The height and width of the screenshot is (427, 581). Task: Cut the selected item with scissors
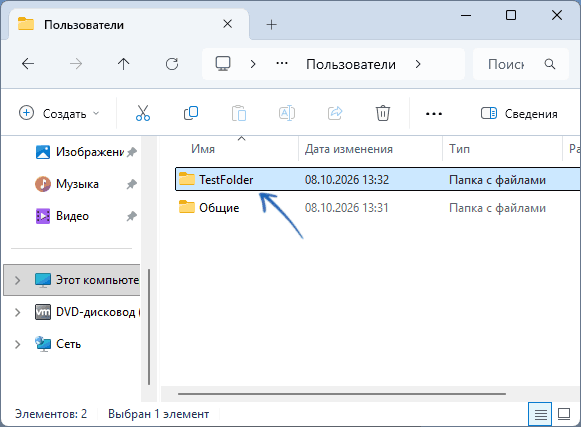point(143,113)
